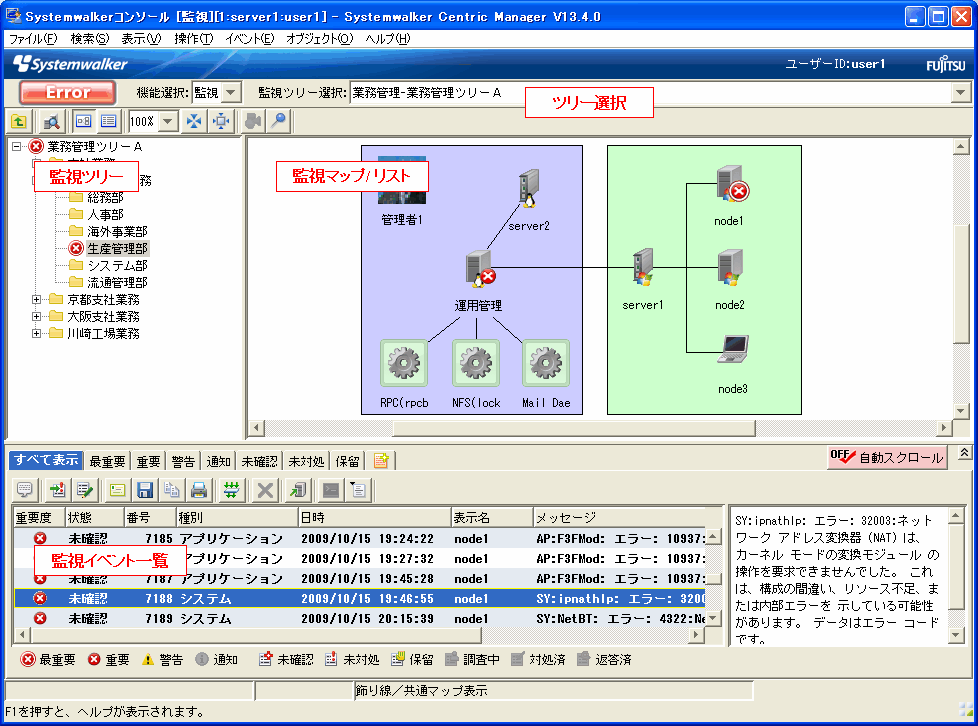
Task: Open the 100% zoom dropdown
Action: [x=168, y=122]
